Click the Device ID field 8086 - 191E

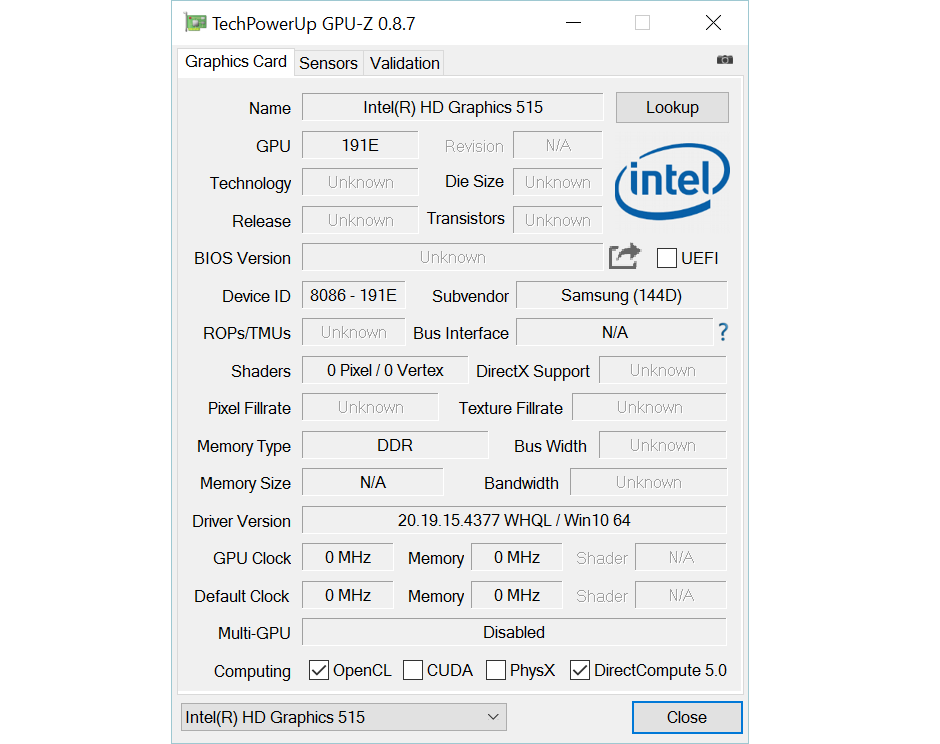point(354,296)
